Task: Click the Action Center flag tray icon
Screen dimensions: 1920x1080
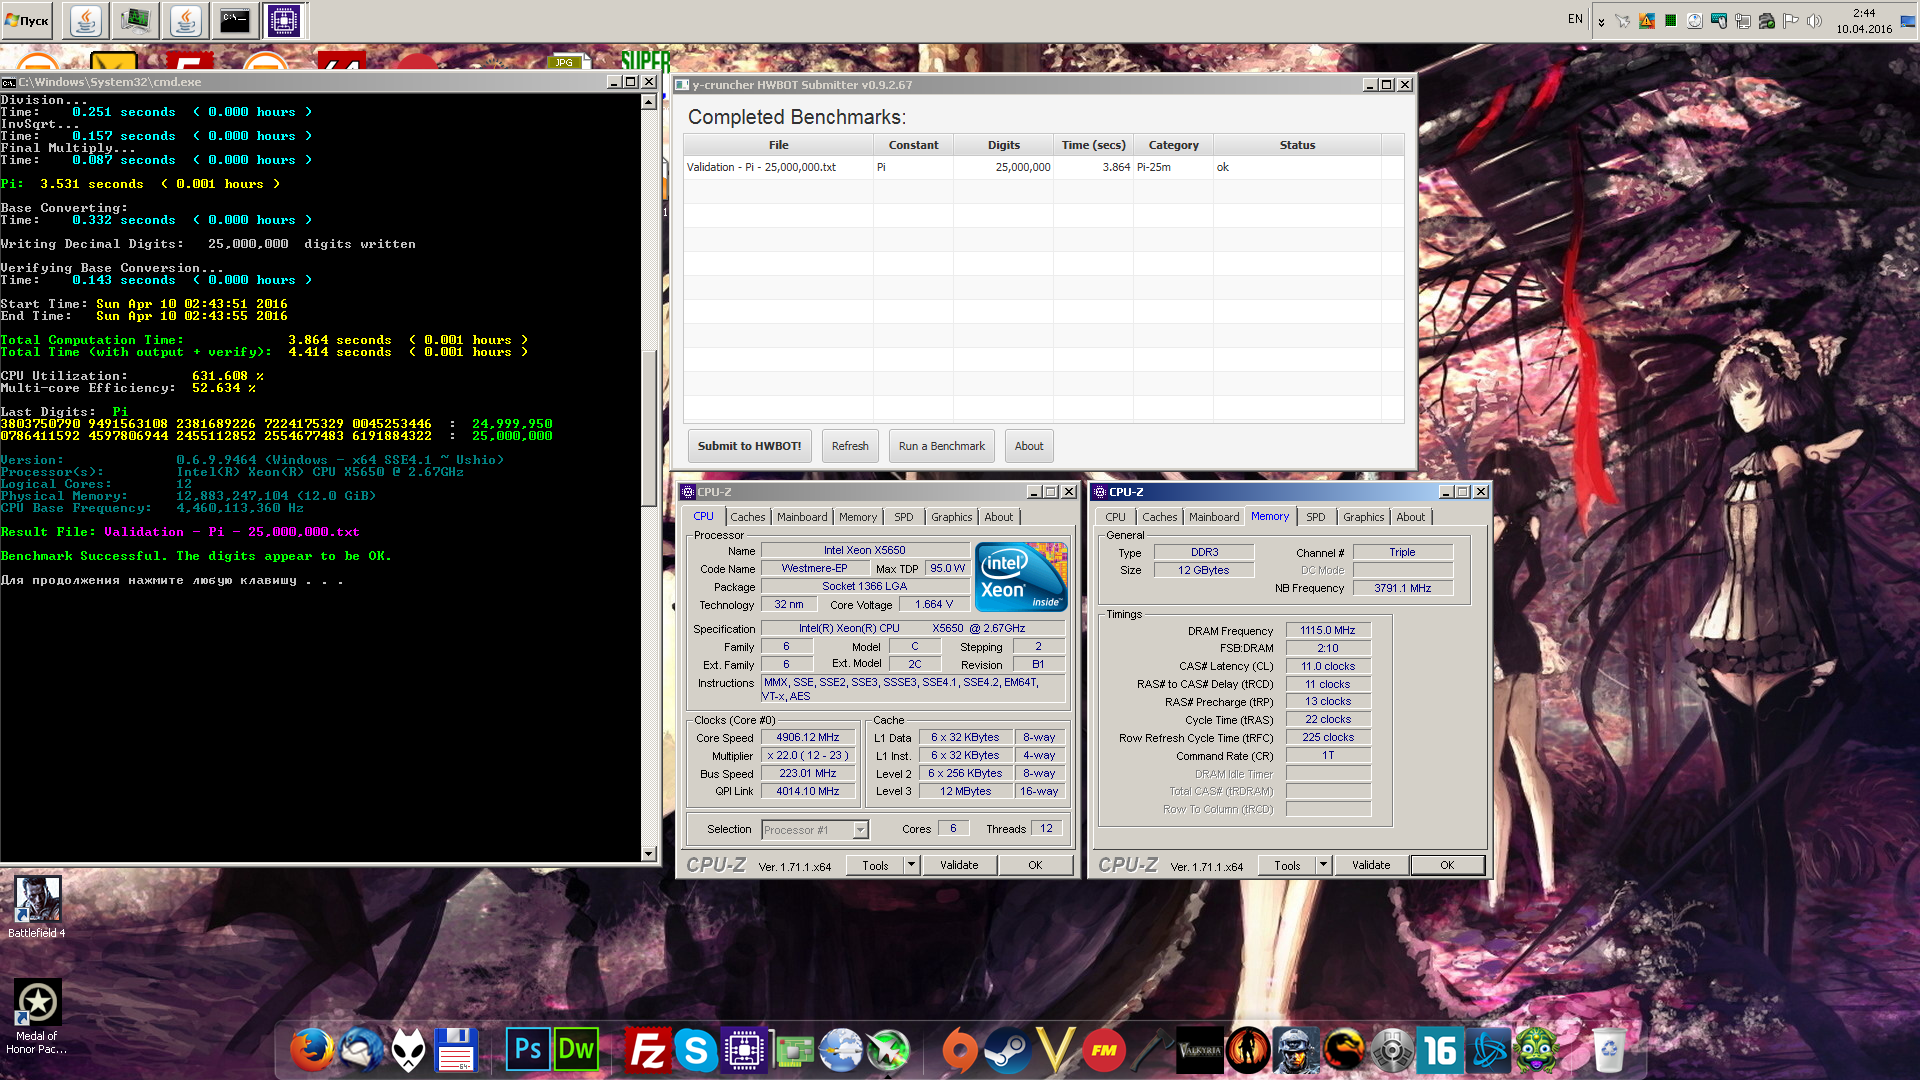Action: click(1790, 21)
